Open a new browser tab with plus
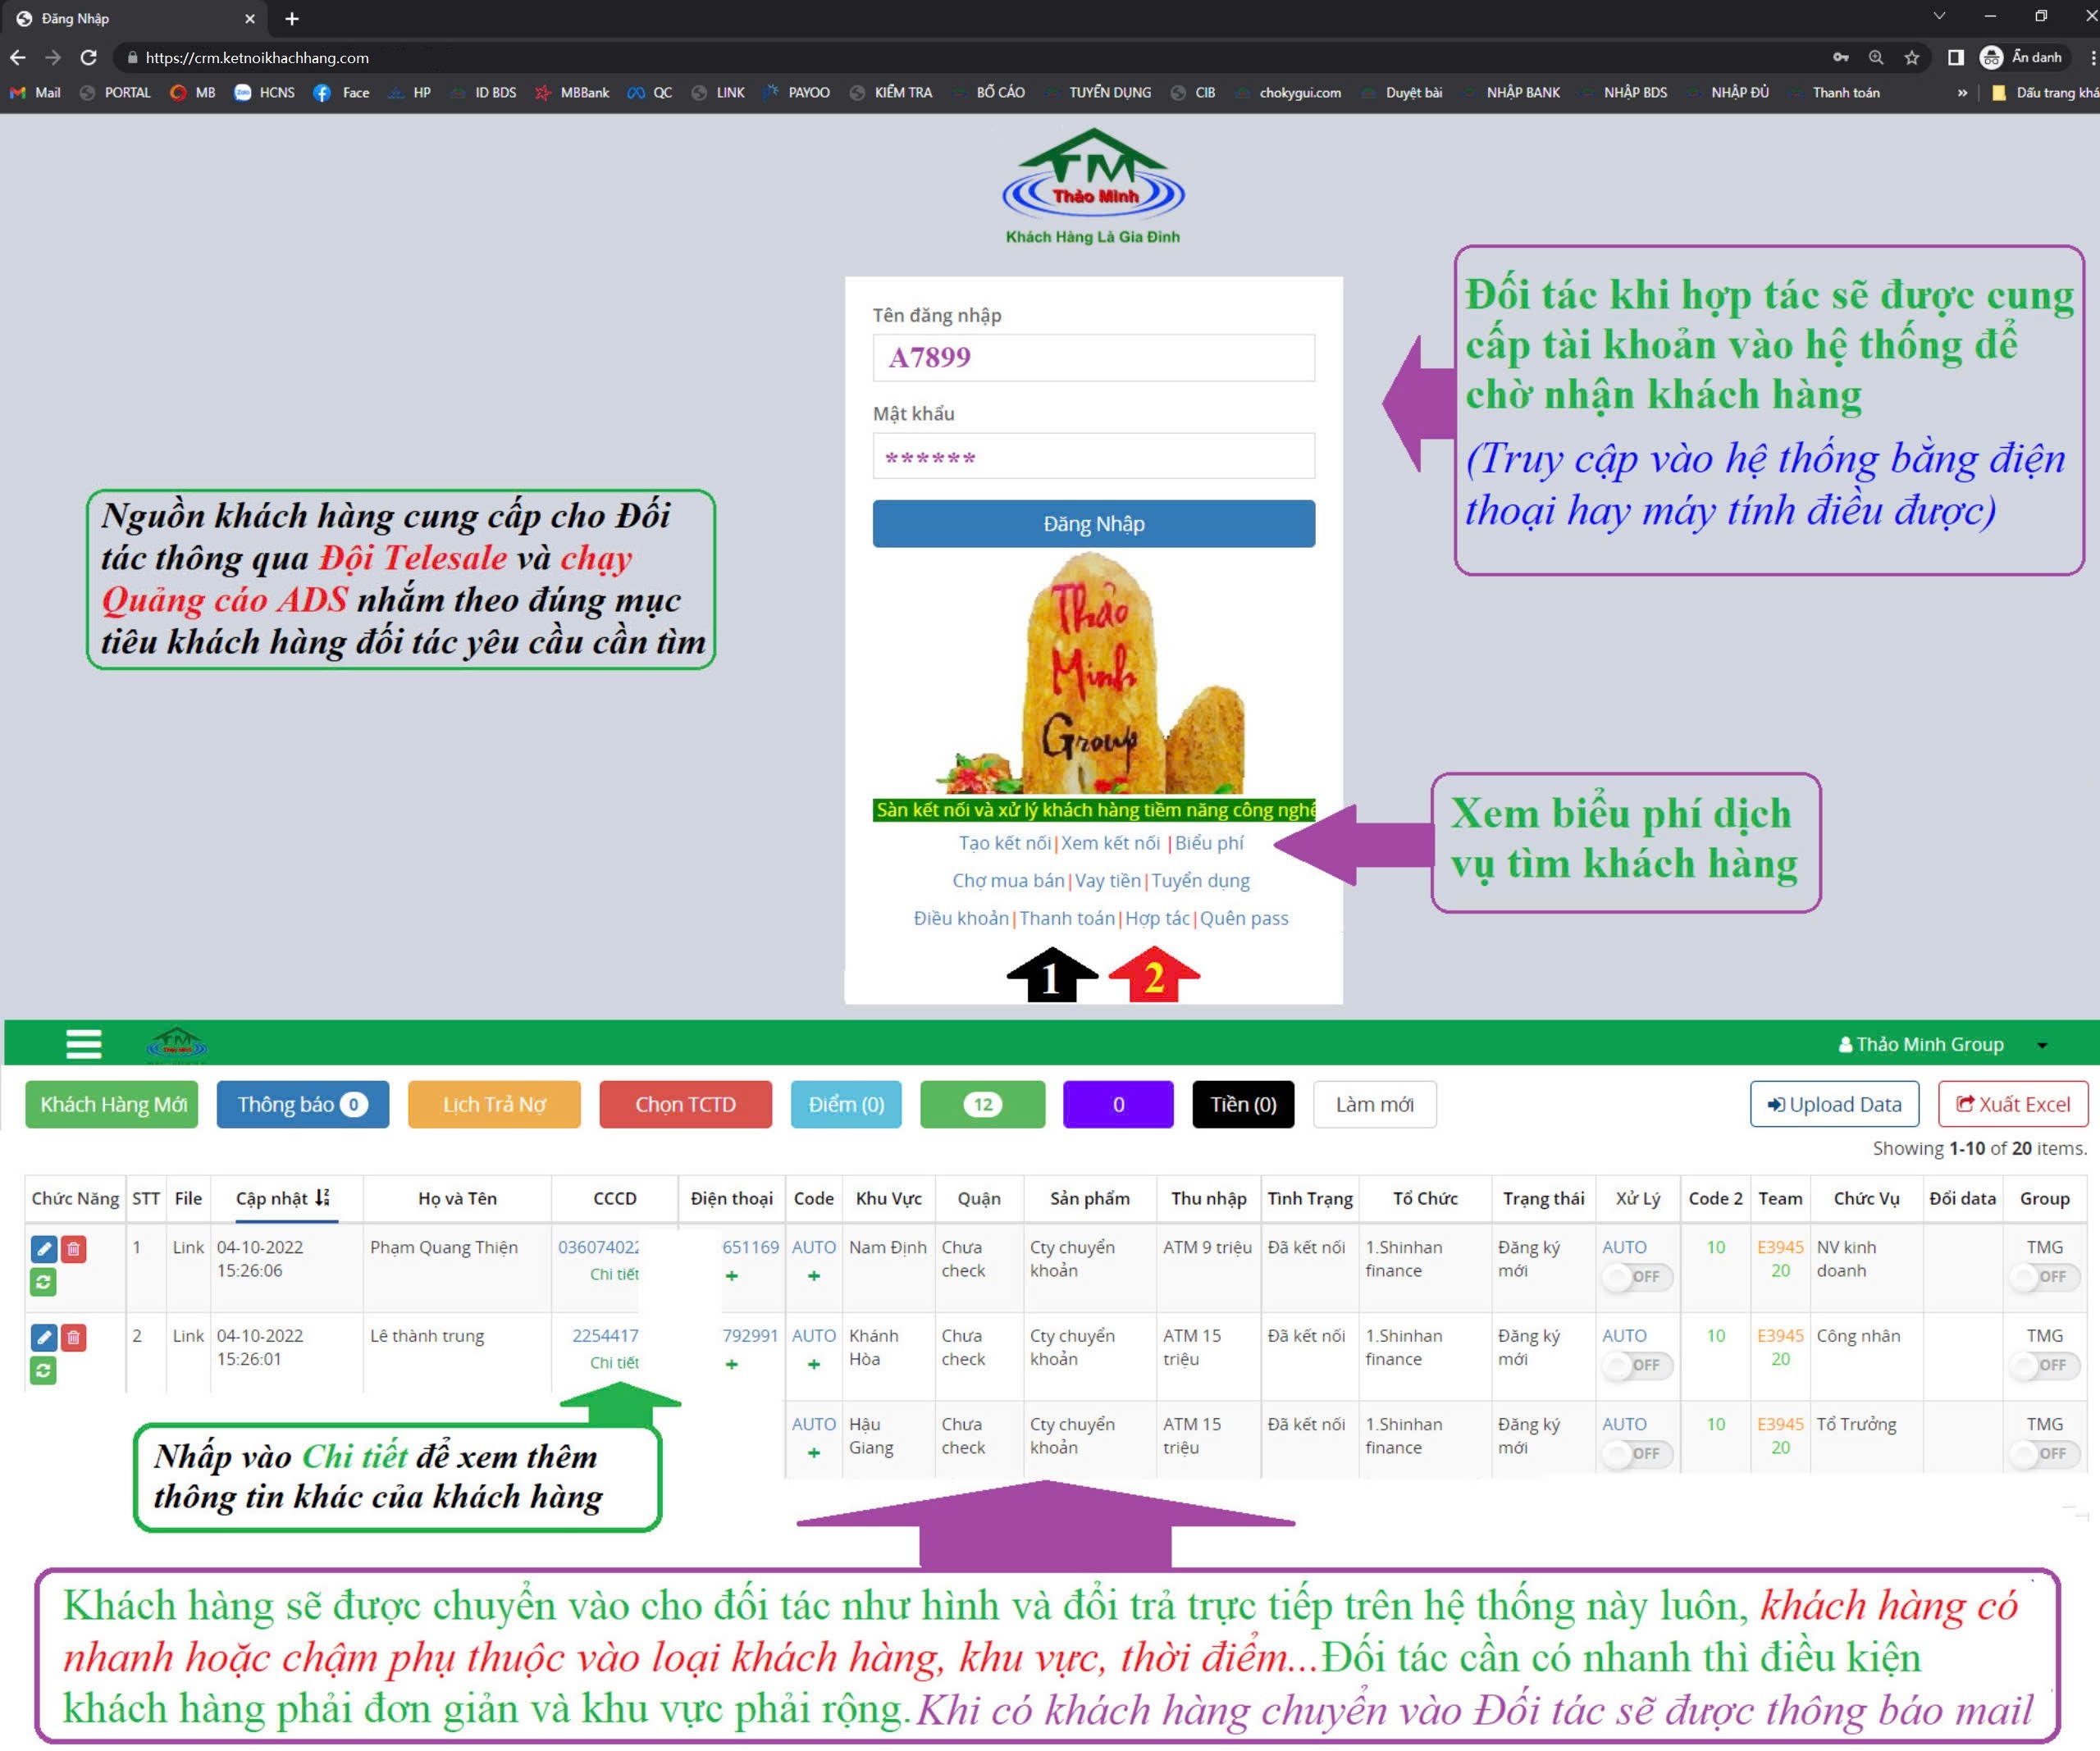This screenshot has width=2100, height=1751. tap(292, 18)
